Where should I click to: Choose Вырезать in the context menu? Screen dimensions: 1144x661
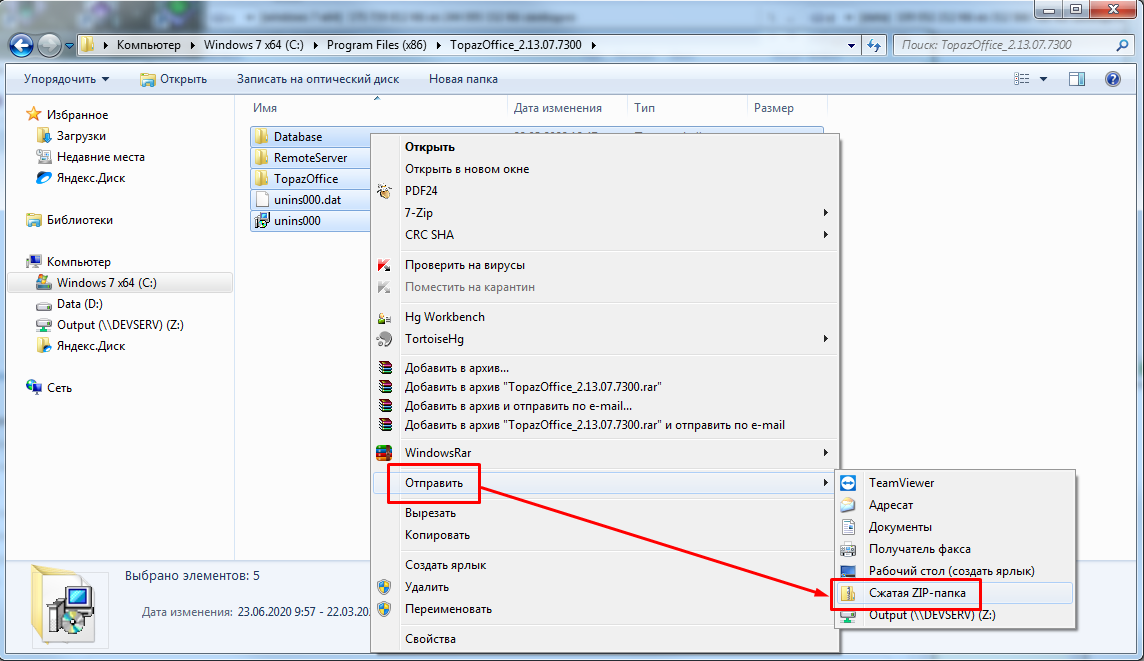[606, 514]
